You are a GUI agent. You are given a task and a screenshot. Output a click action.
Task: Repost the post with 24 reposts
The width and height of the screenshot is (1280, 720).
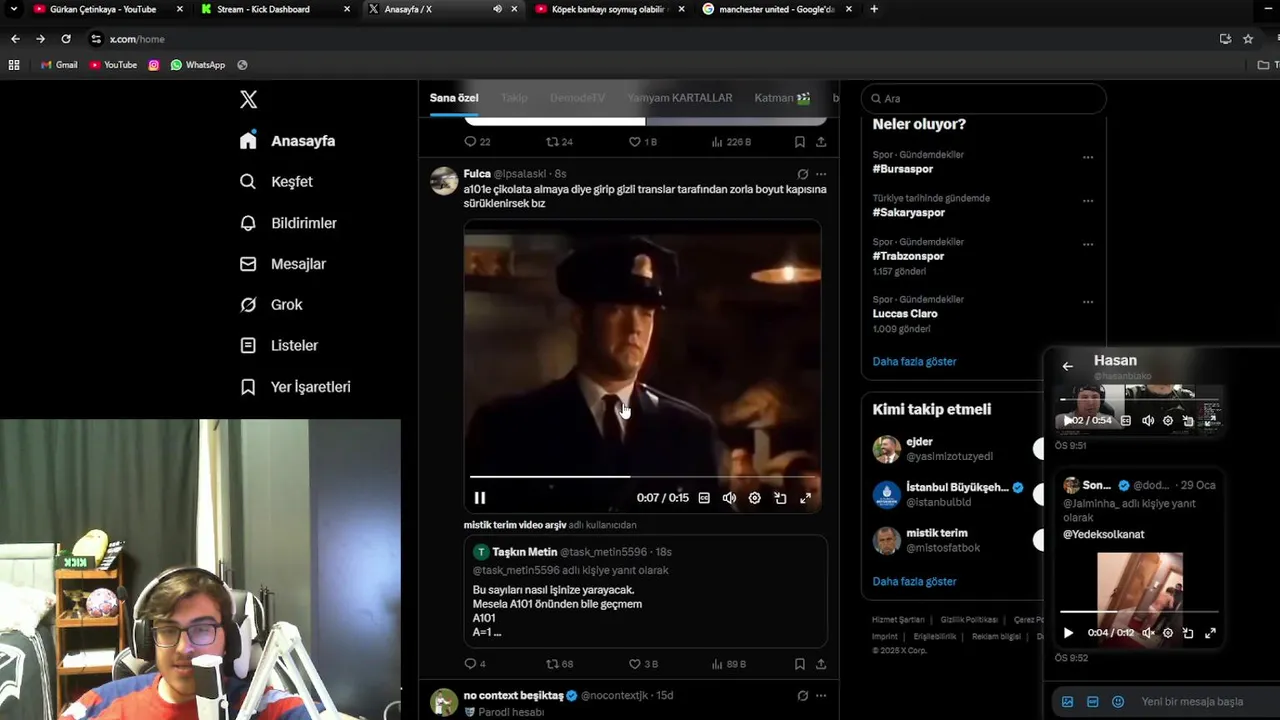pos(559,142)
